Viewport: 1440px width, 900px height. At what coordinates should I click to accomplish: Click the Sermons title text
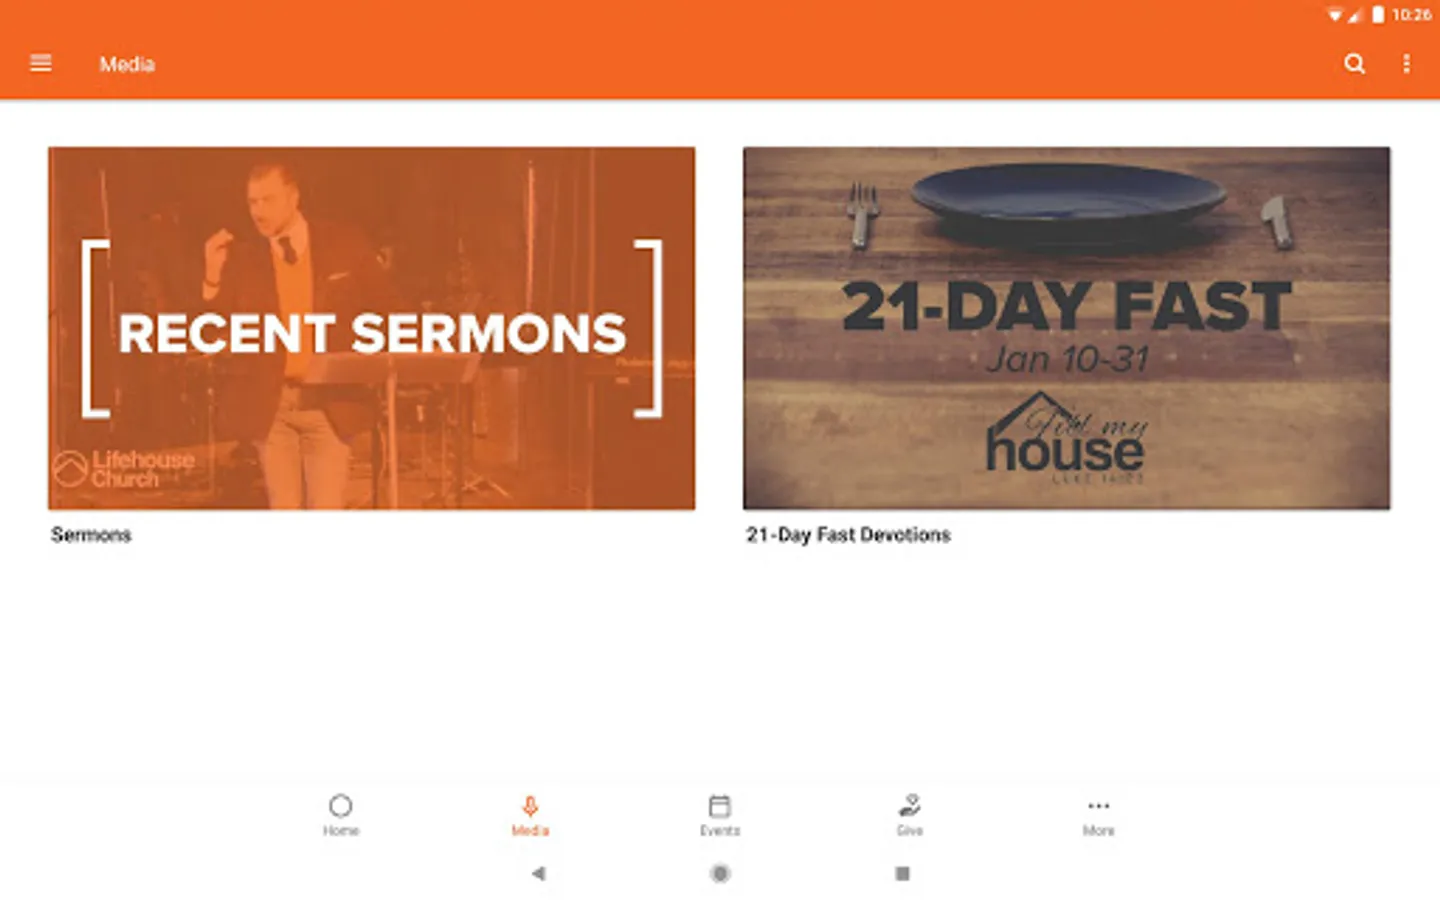(x=91, y=535)
